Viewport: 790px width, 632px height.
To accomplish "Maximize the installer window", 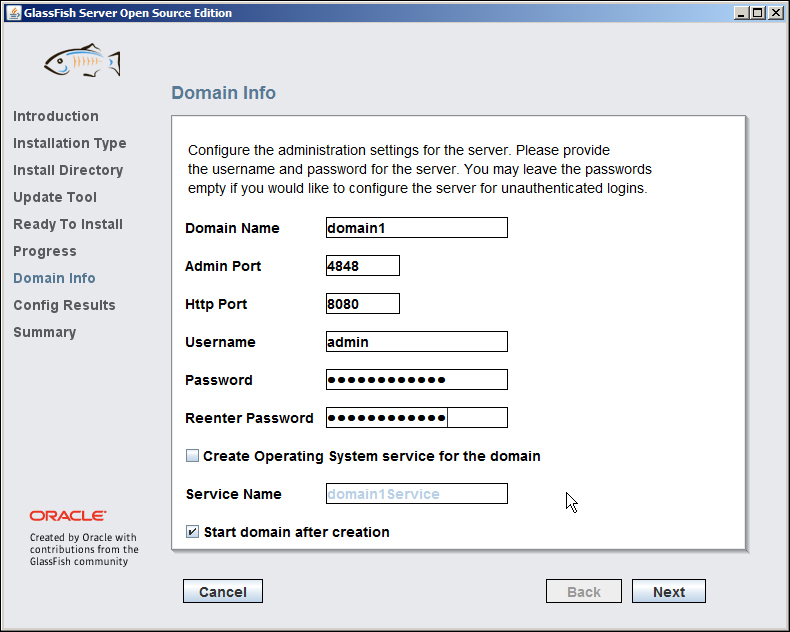I will (x=757, y=13).
